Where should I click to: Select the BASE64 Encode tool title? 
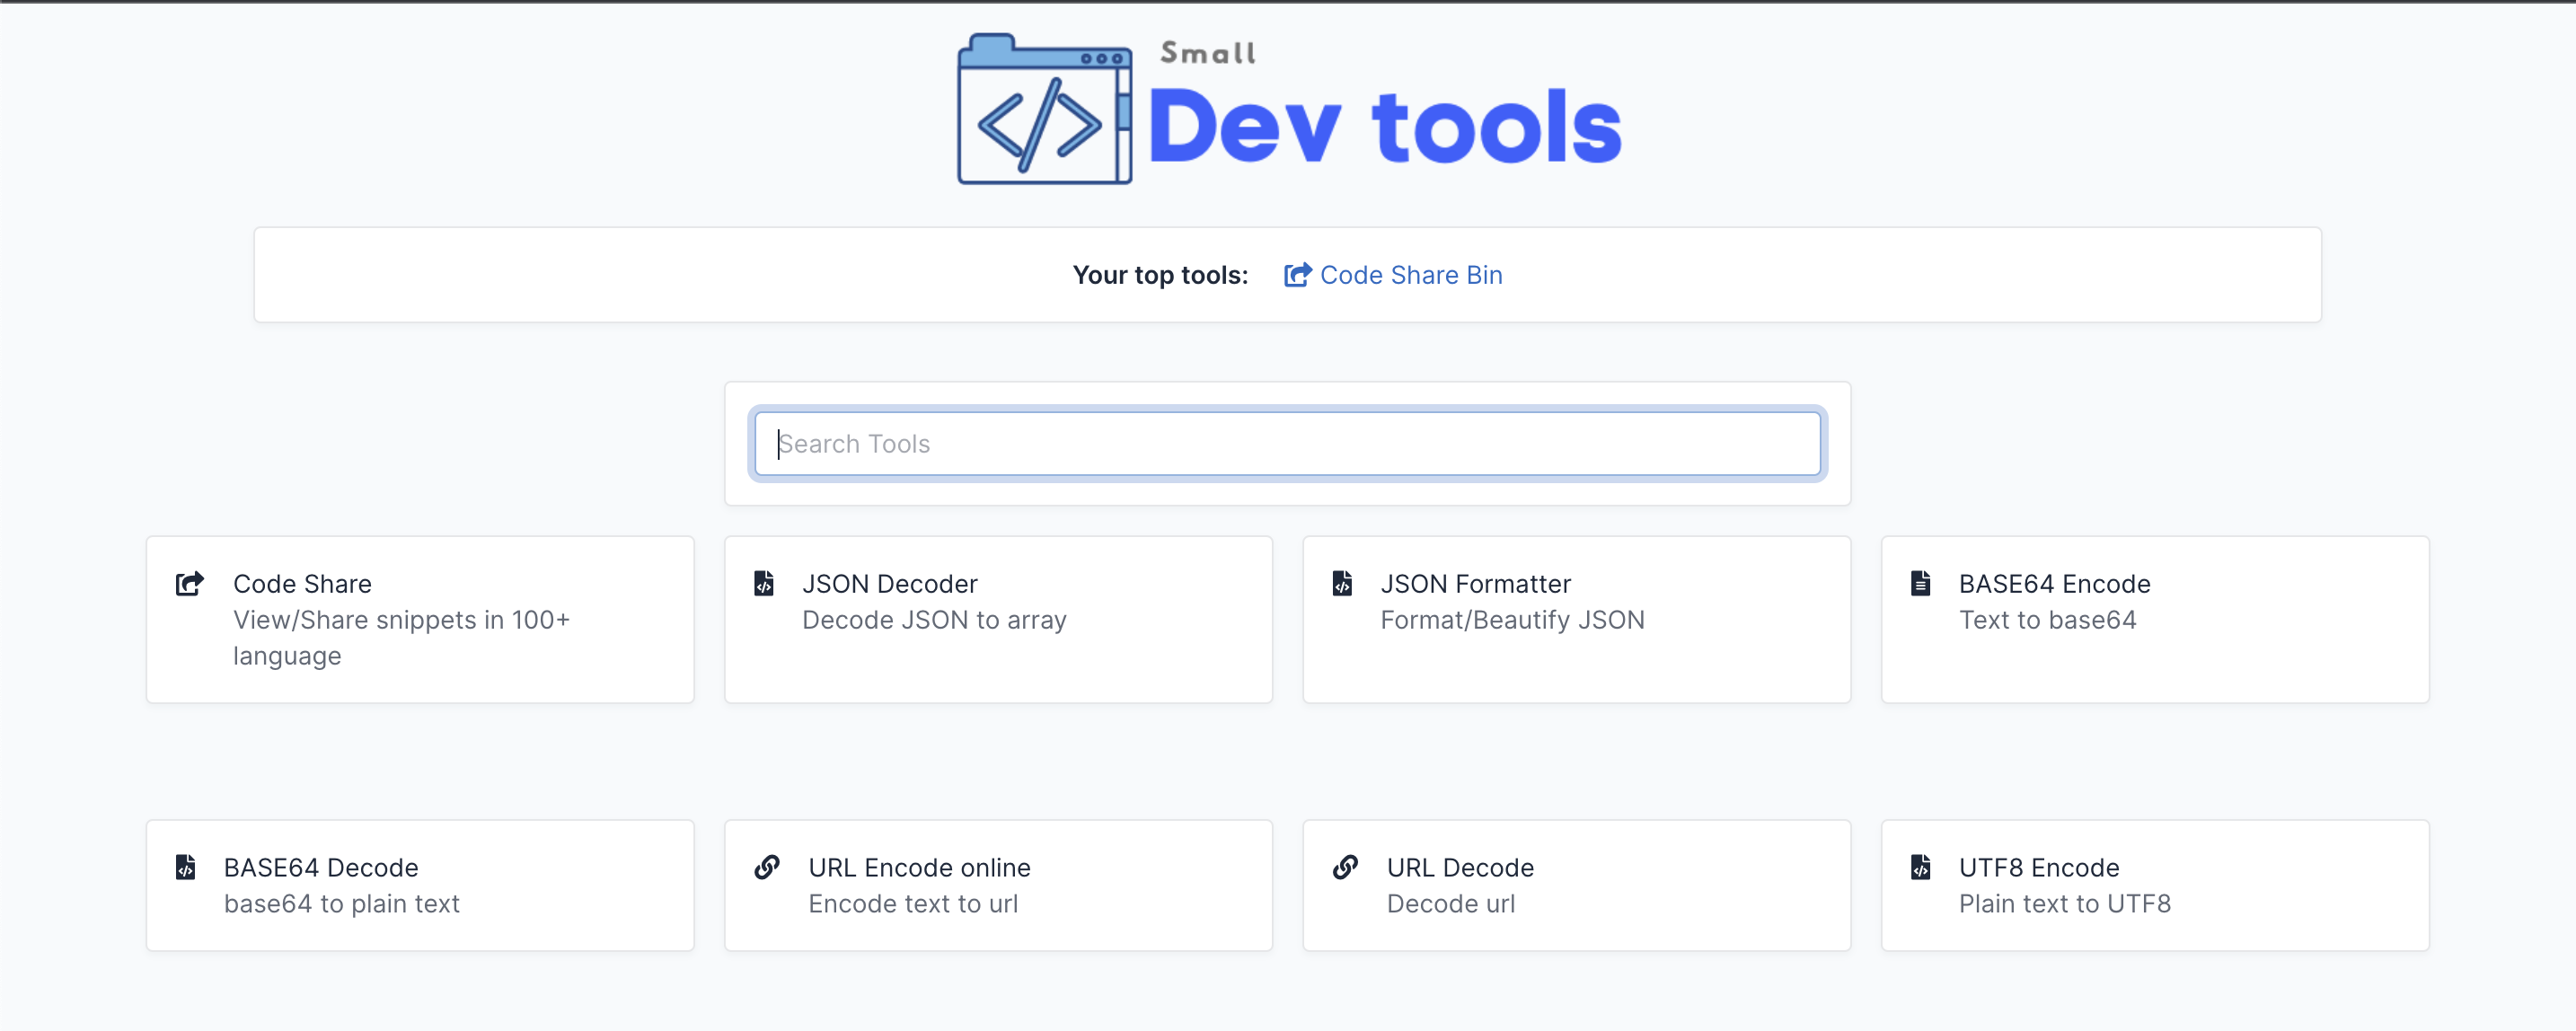tap(2054, 584)
